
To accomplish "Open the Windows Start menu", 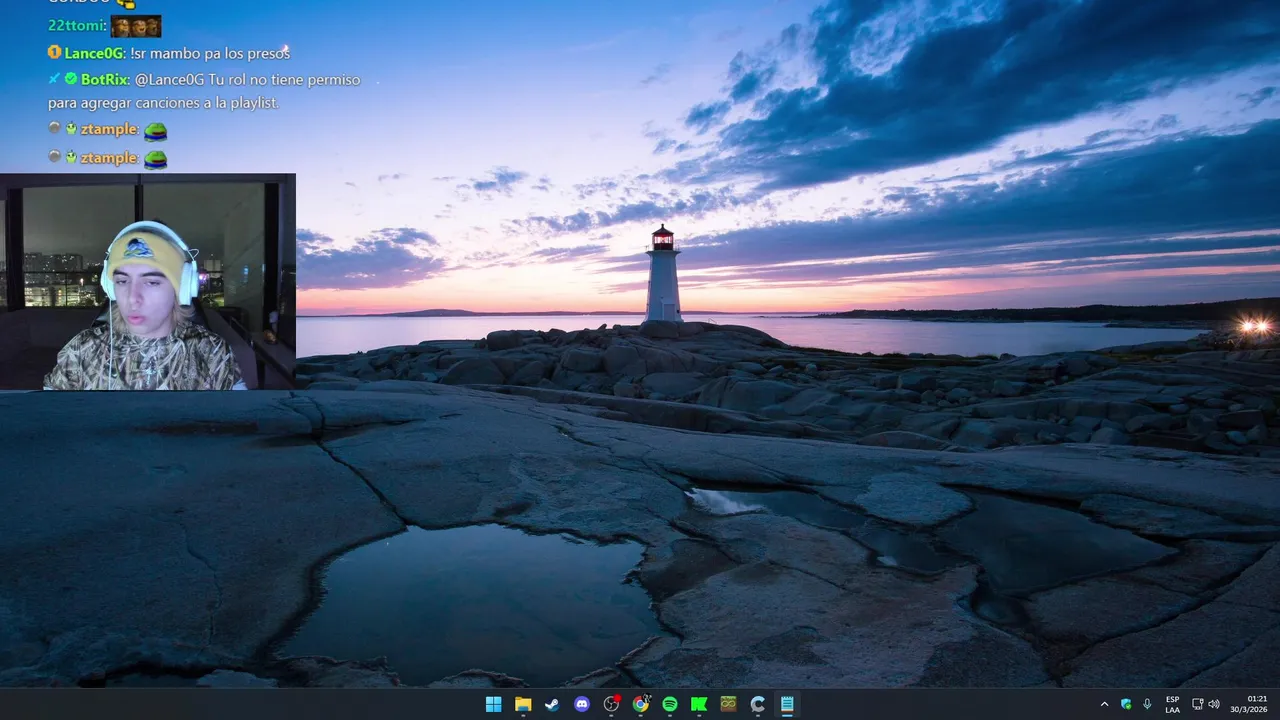I will point(493,704).
